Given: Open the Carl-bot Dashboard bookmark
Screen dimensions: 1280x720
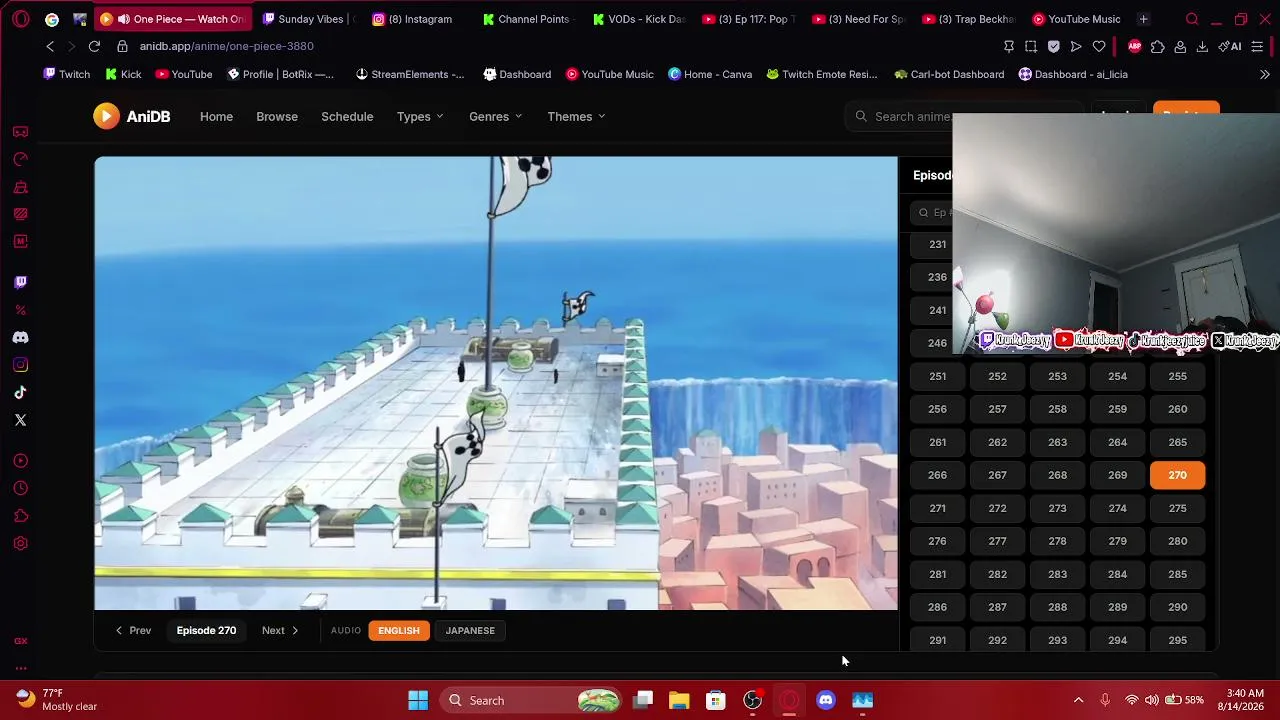Looking at the screenshot, I should [x=949, y=74].
